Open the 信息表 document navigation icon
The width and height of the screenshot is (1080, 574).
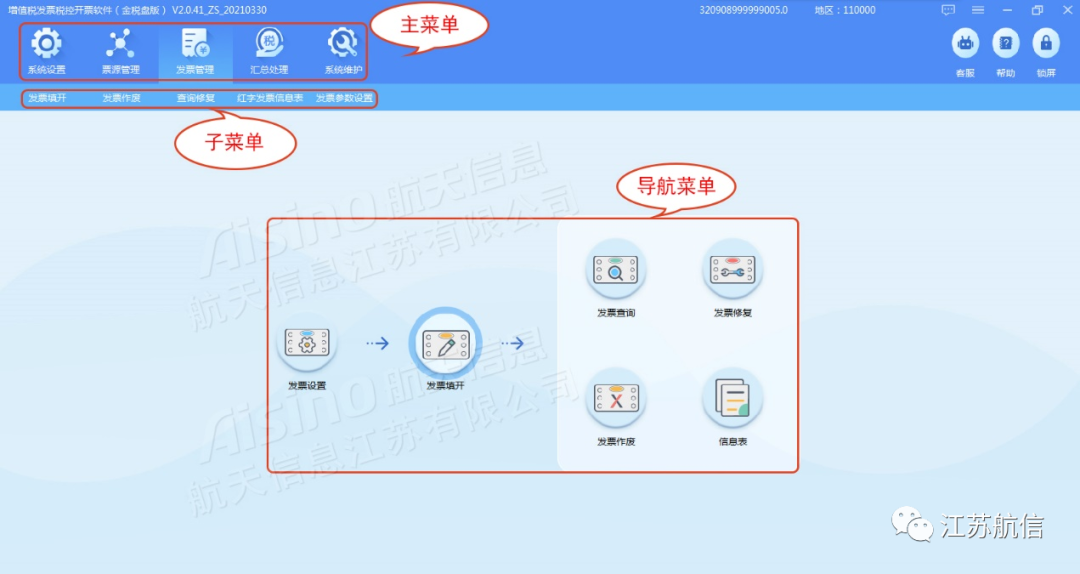[x=733, y=398]
